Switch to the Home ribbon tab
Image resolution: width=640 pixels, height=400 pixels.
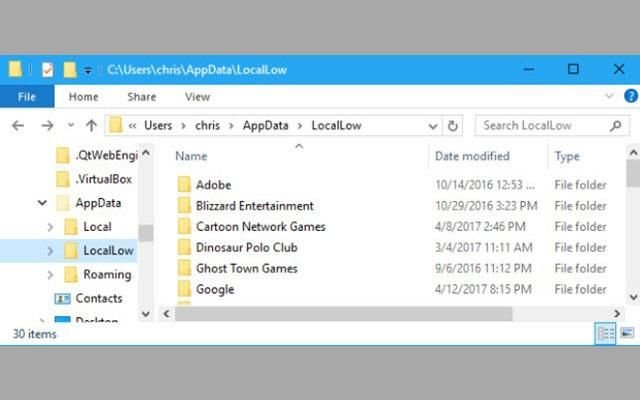pyautogui.click(x=83, y=97)
